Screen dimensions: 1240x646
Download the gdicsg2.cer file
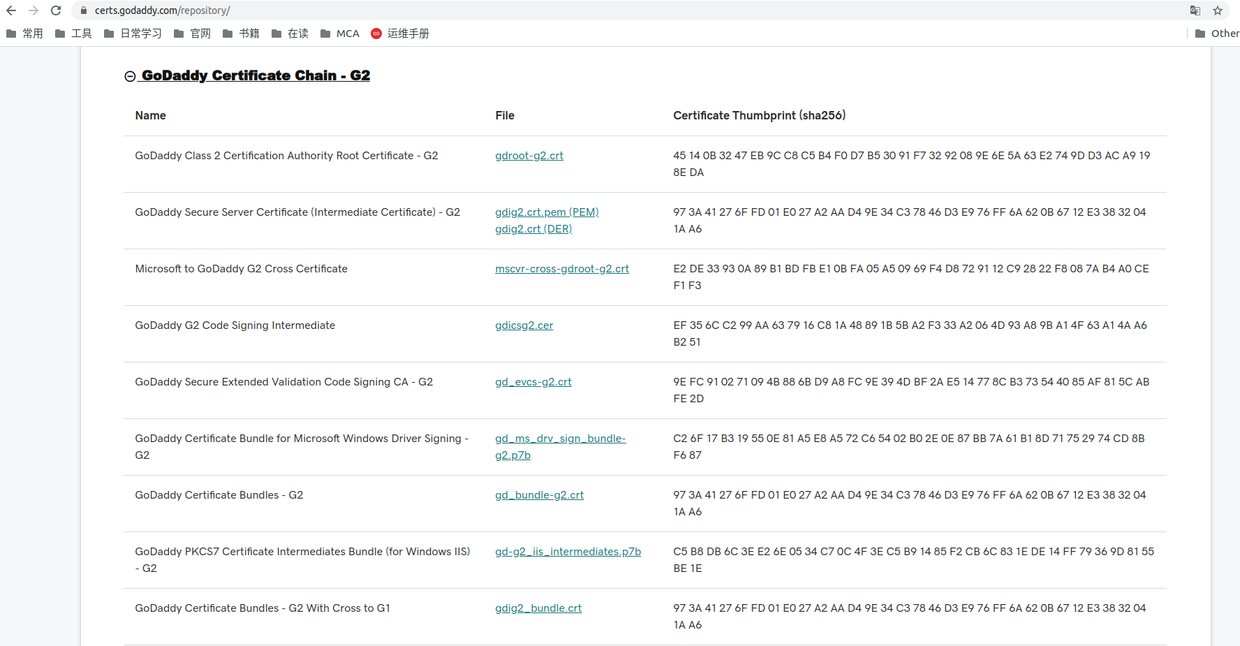(524, 325)
